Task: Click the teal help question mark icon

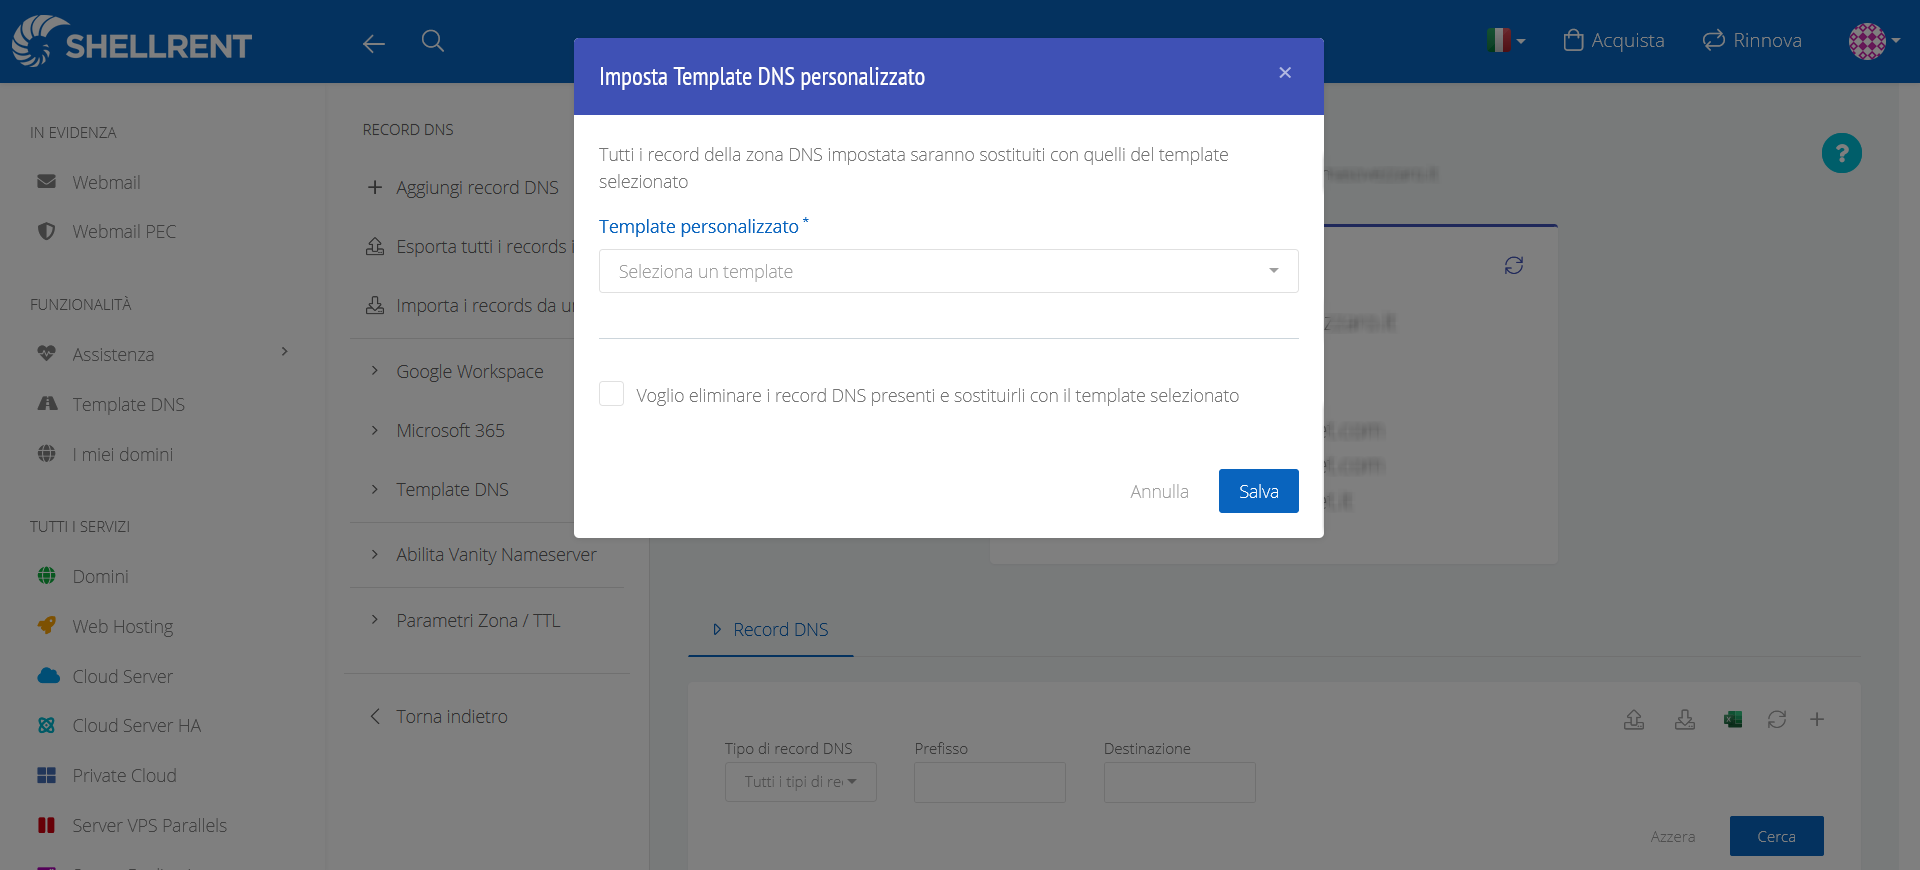Action: (x=1841, y=153)
